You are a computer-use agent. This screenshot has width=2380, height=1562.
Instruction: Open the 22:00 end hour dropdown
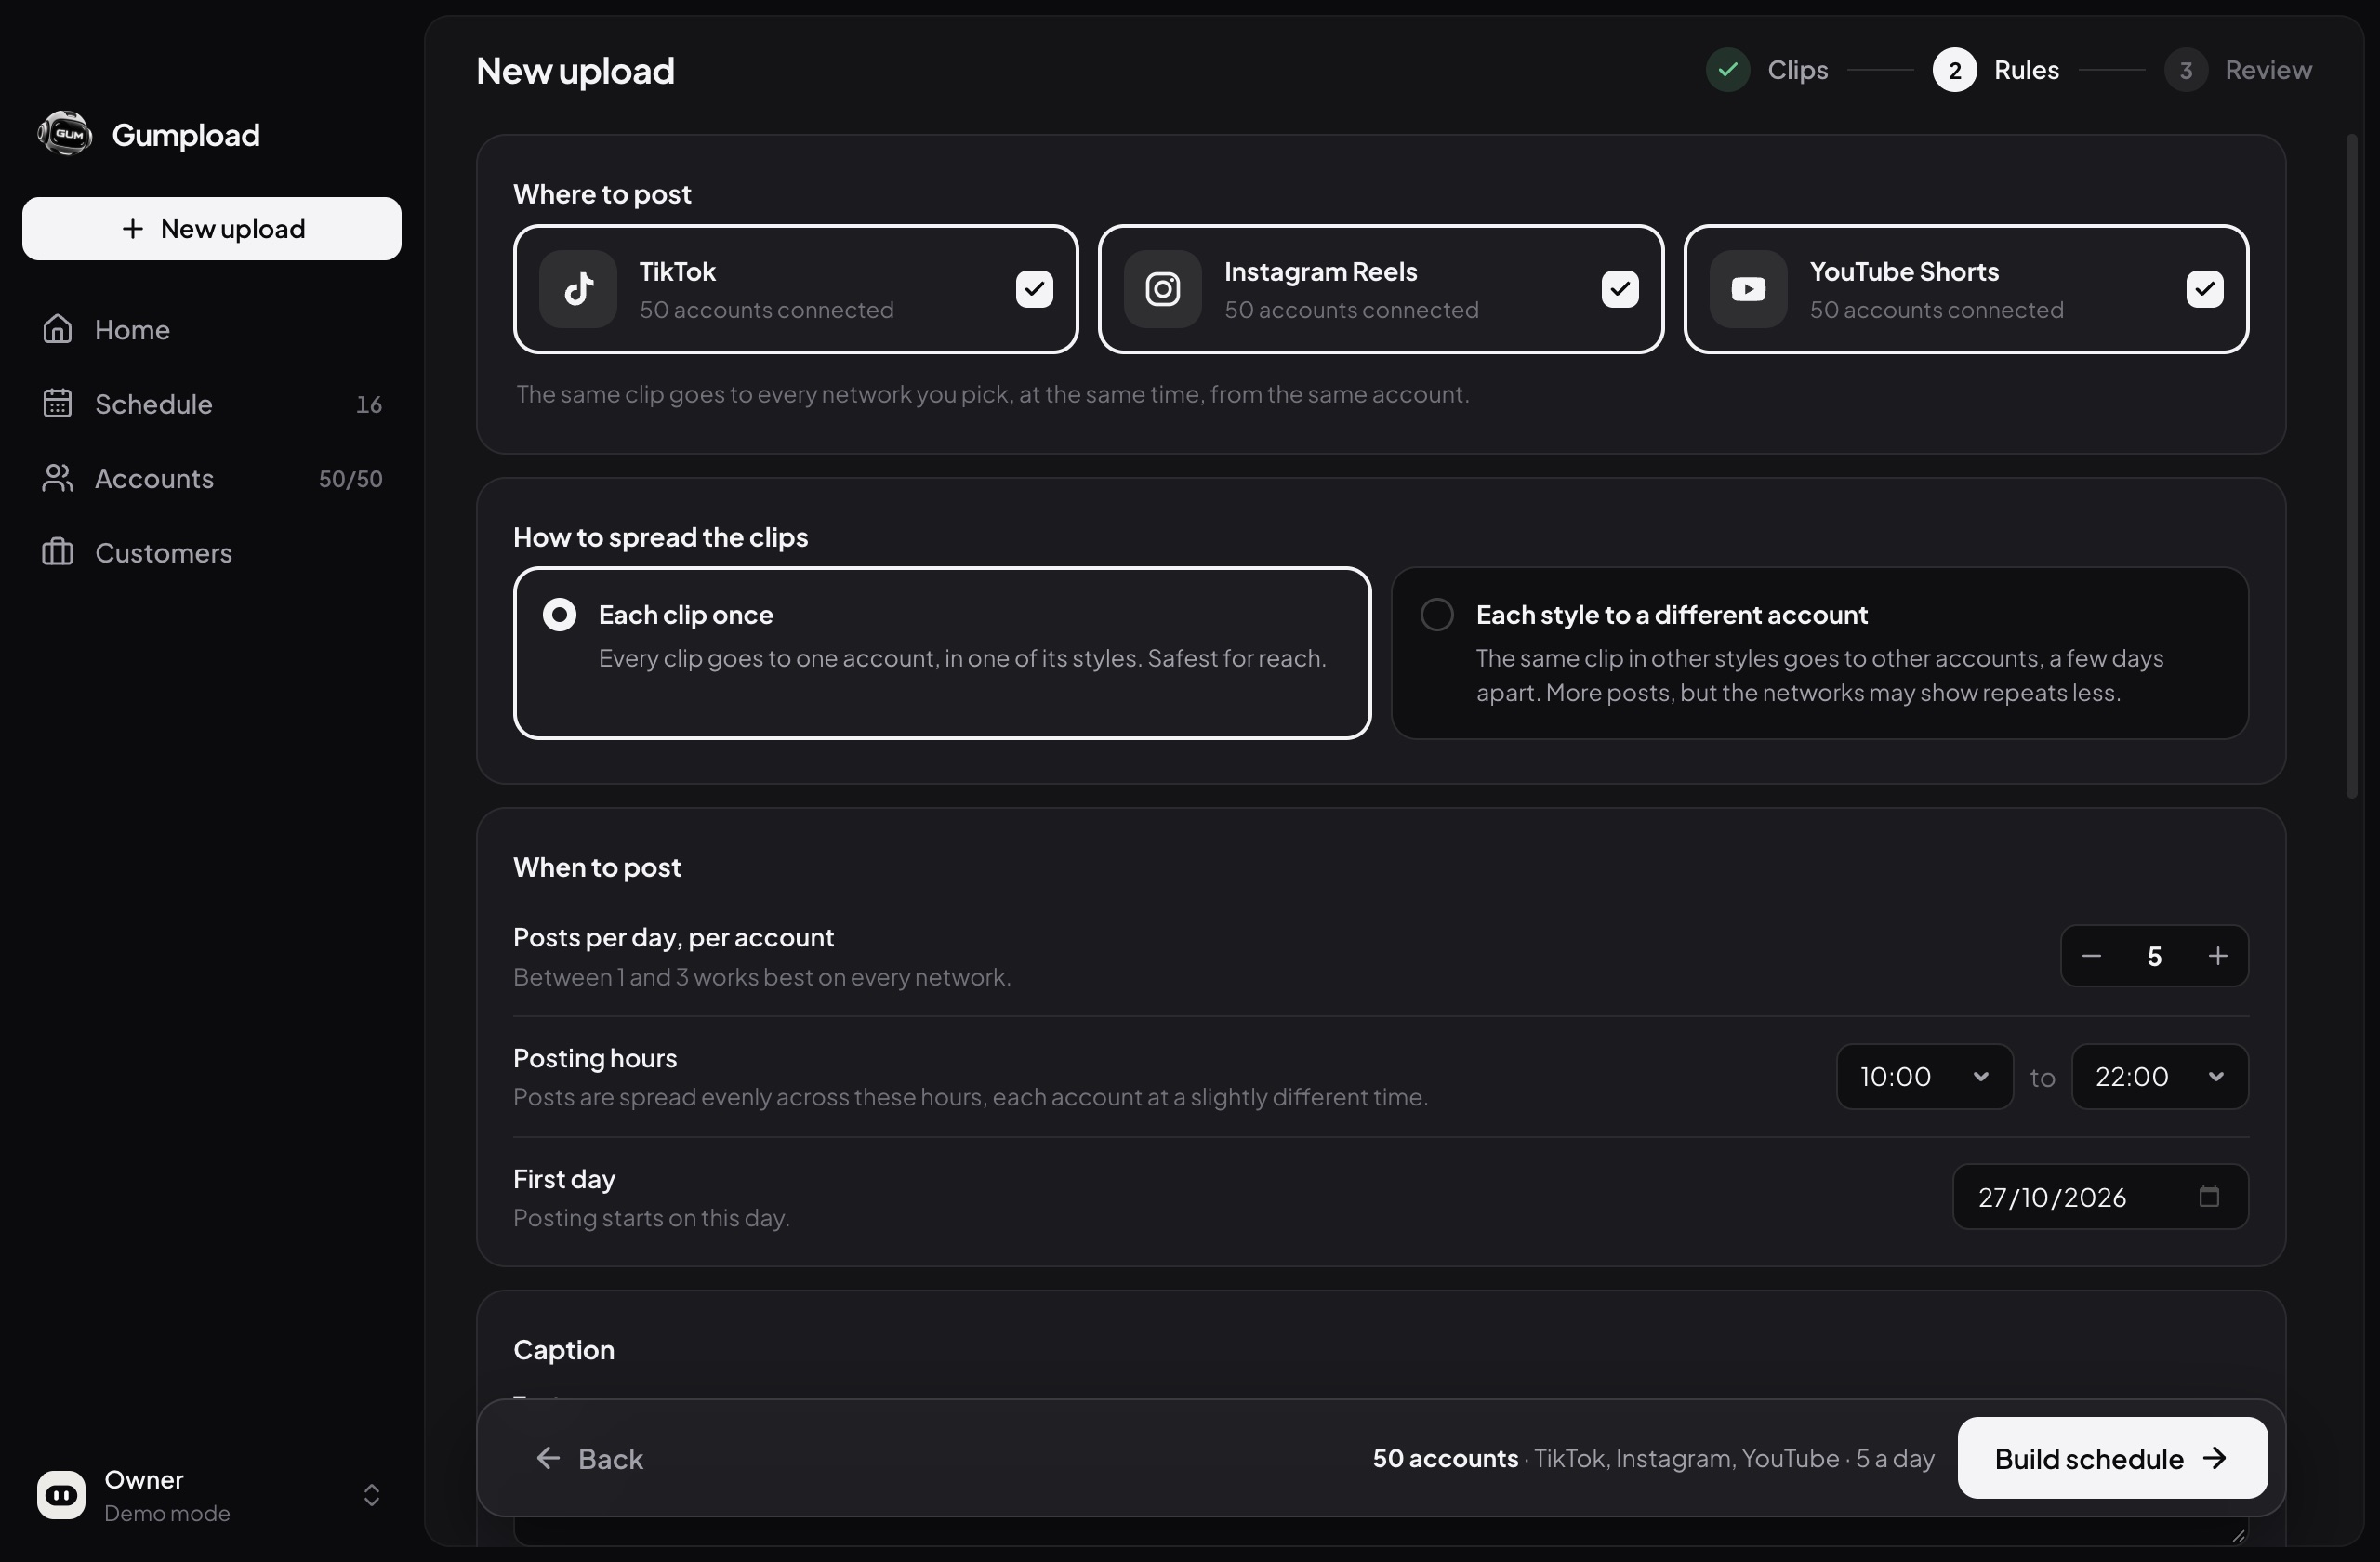click(x=2159, y=1076)
